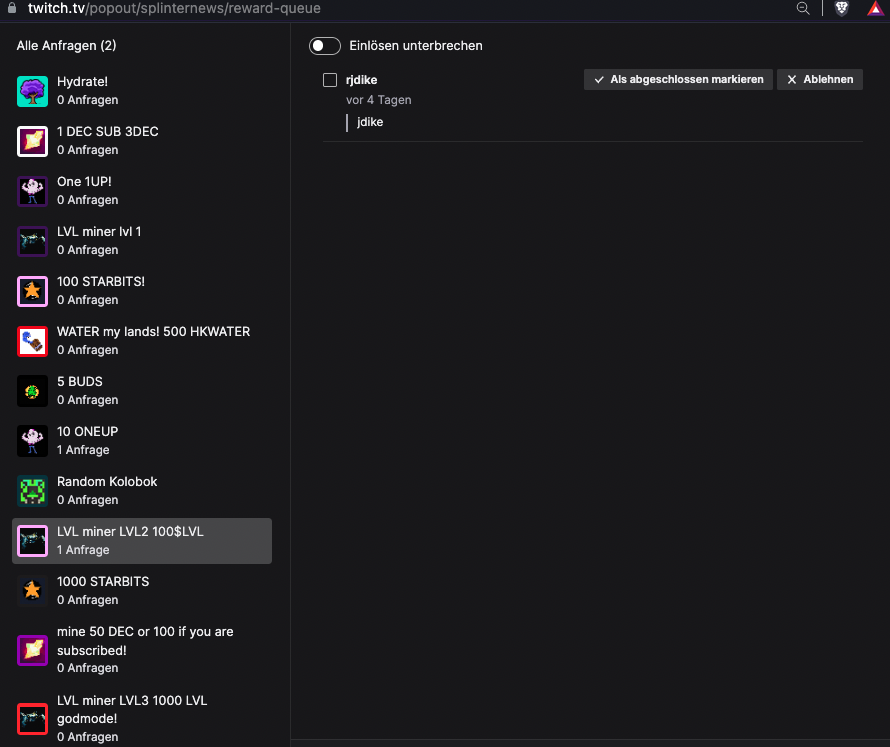890x747 pixels.
Task: Click the rjdike username link
Action: click(x=362, y=80)
